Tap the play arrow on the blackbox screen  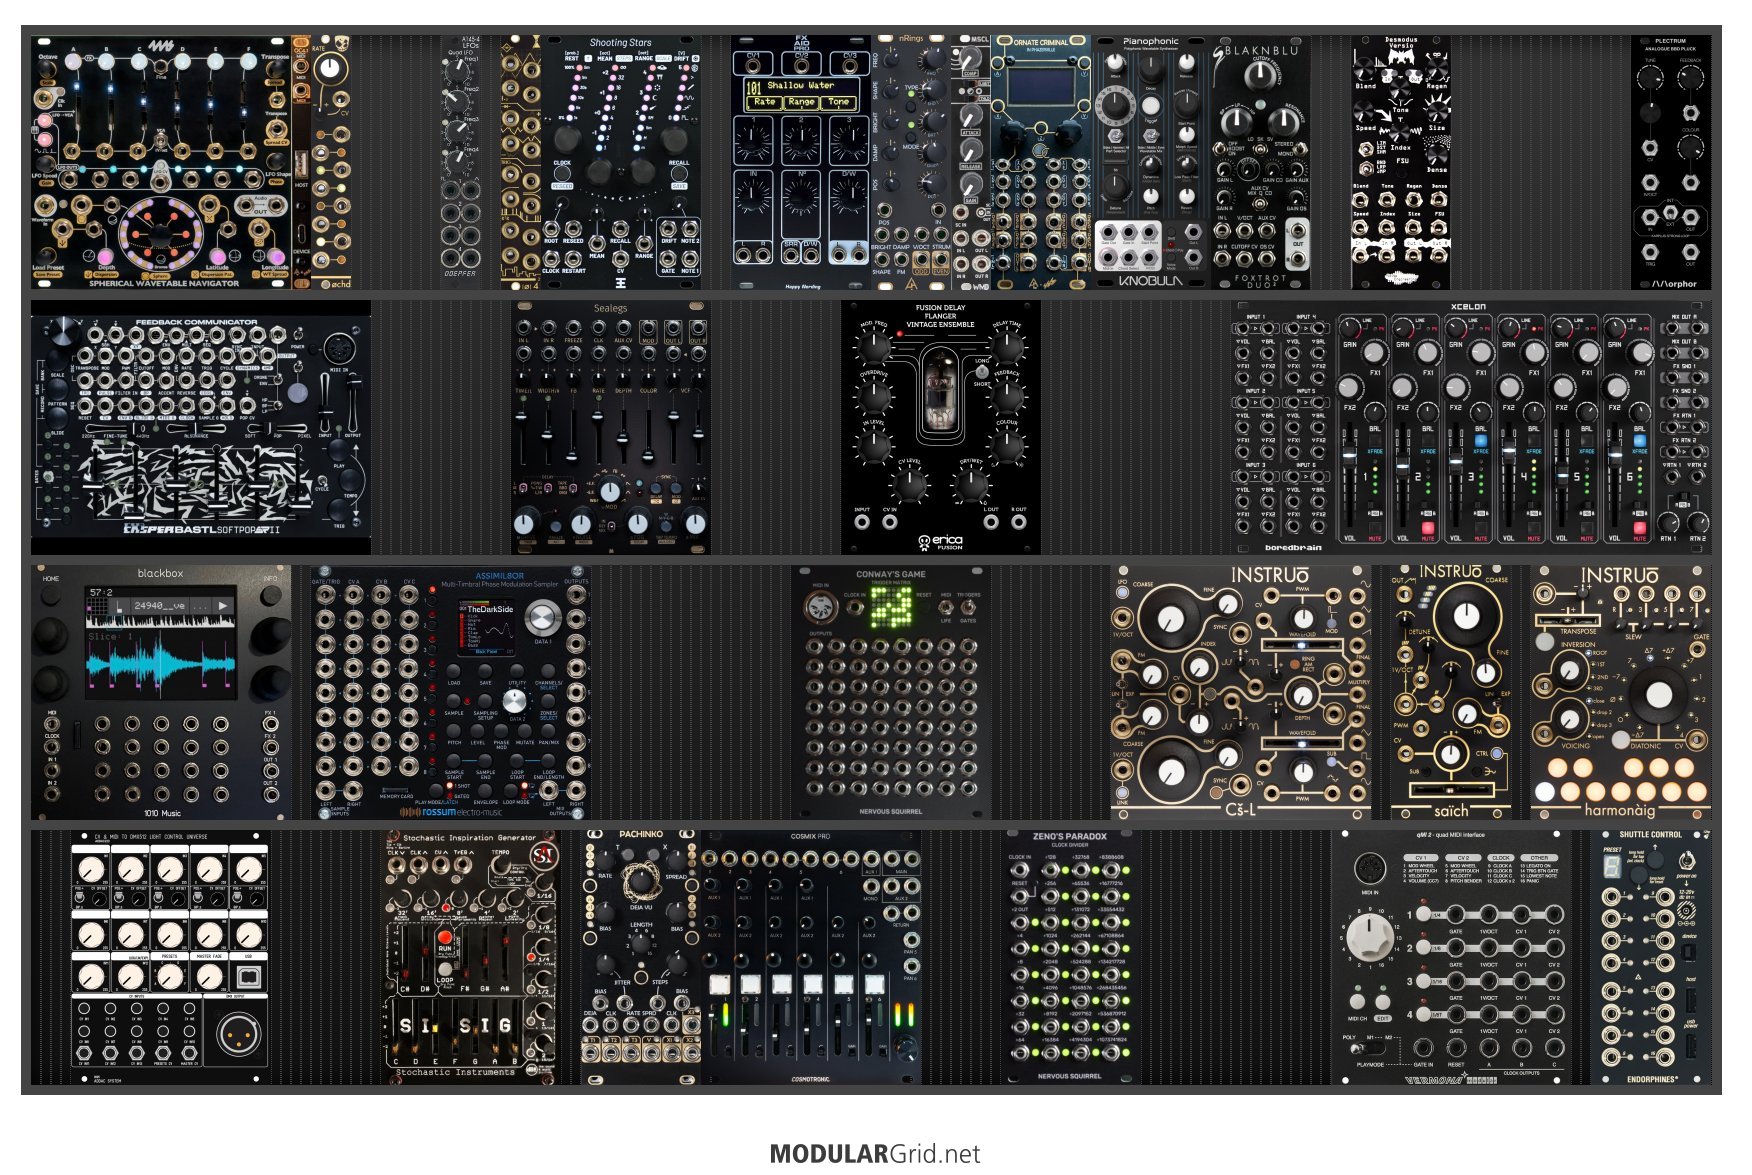[222, 605]
